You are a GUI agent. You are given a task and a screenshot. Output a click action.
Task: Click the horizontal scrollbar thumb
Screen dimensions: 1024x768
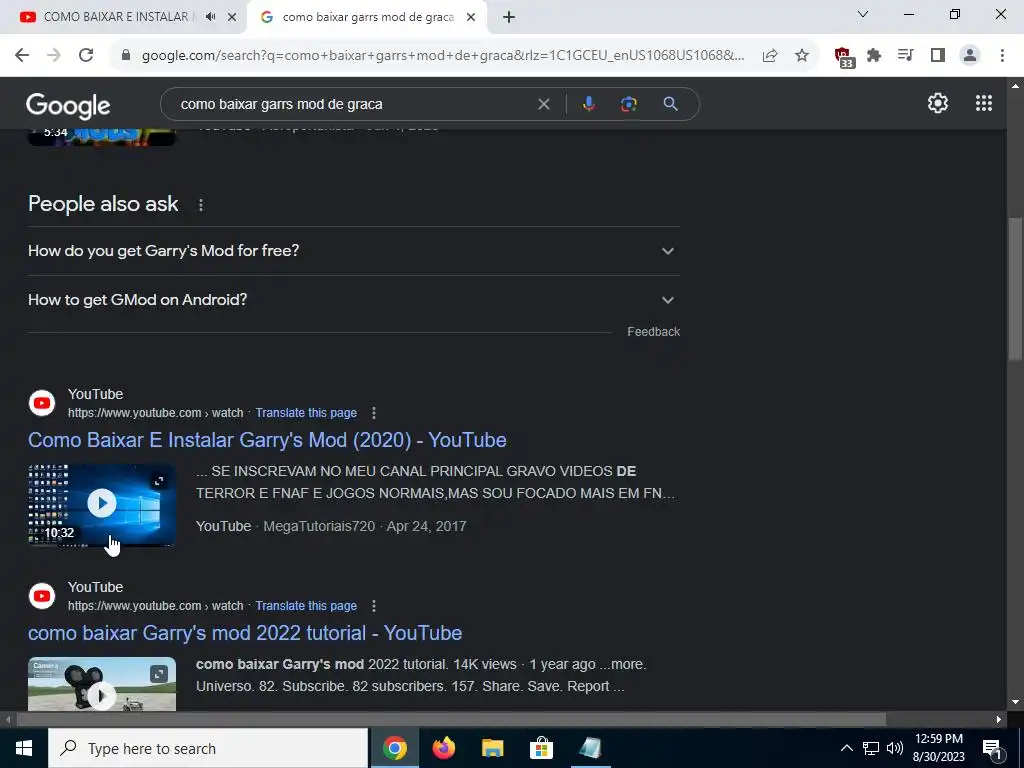(451, 720)
